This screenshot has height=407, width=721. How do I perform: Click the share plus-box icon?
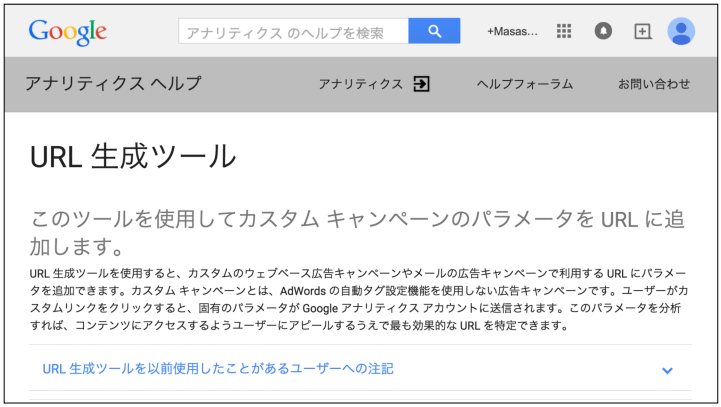pos(642,31)
